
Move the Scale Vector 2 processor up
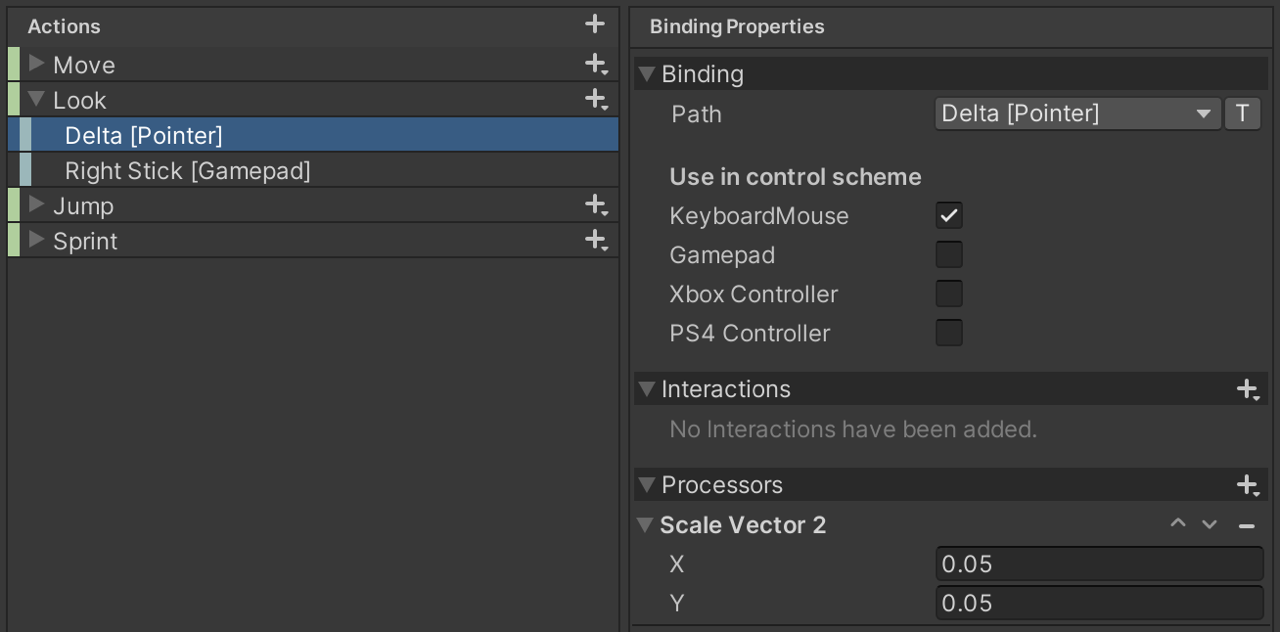[1178, 523]
